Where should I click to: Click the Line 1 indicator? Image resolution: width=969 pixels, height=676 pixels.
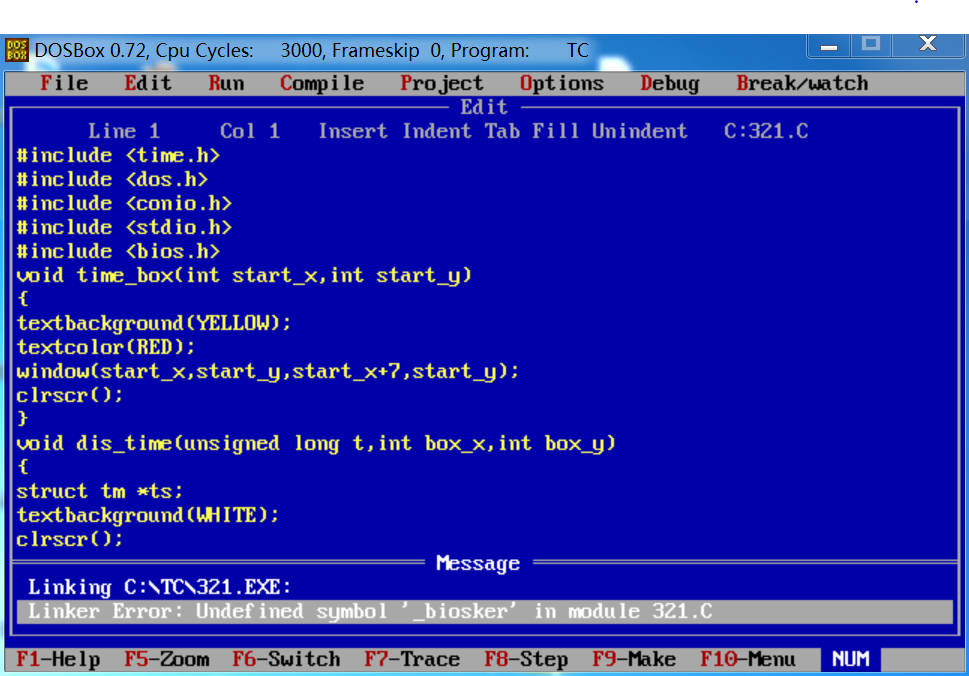click(124, 131)
